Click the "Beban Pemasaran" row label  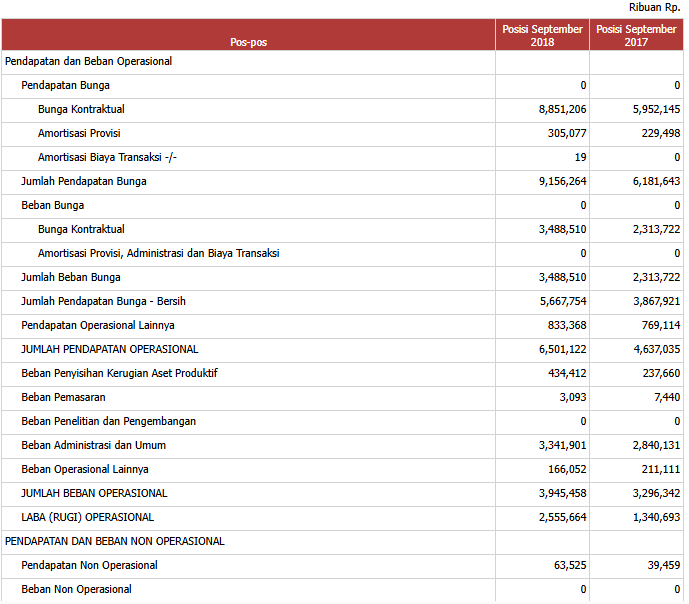pos(63,397)
